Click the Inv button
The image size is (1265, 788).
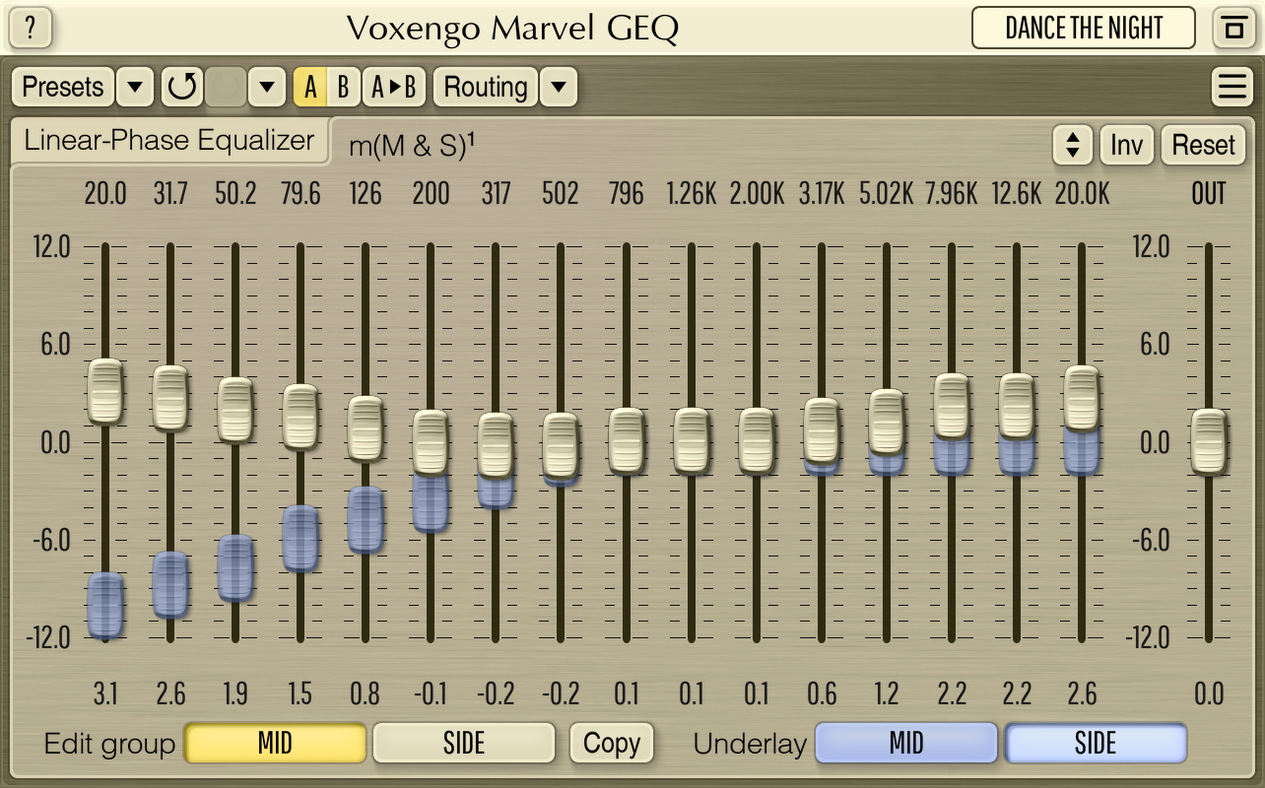[1127, 145]
